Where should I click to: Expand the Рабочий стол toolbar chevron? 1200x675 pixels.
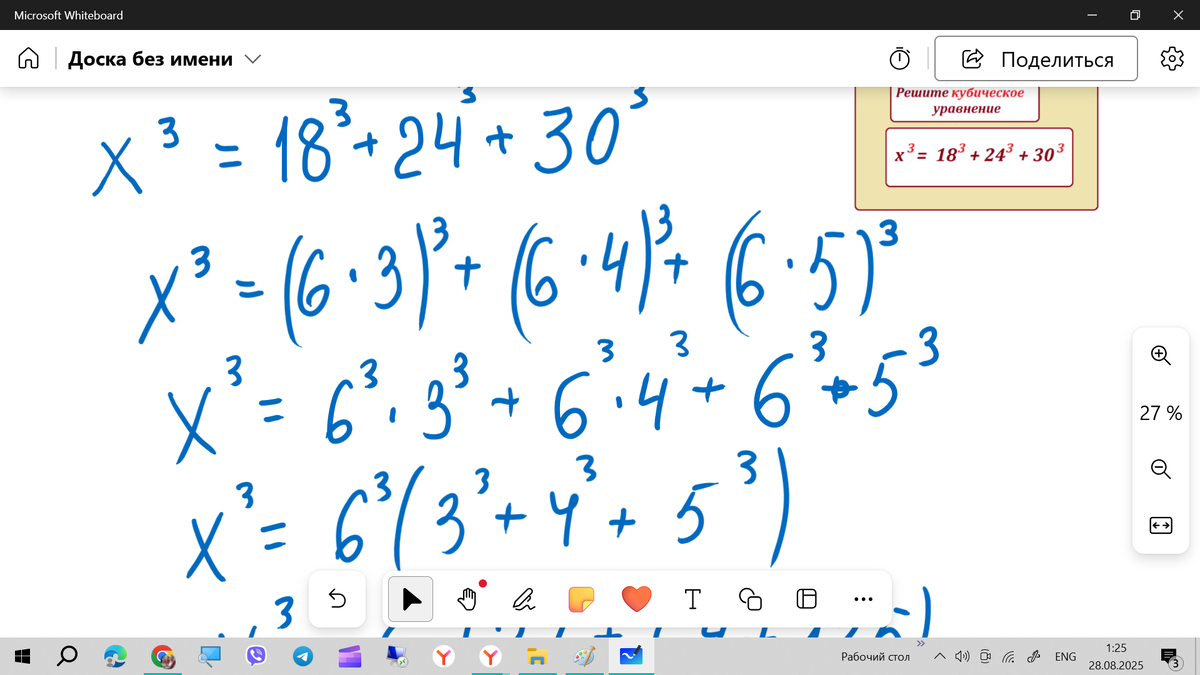(921, 643)
